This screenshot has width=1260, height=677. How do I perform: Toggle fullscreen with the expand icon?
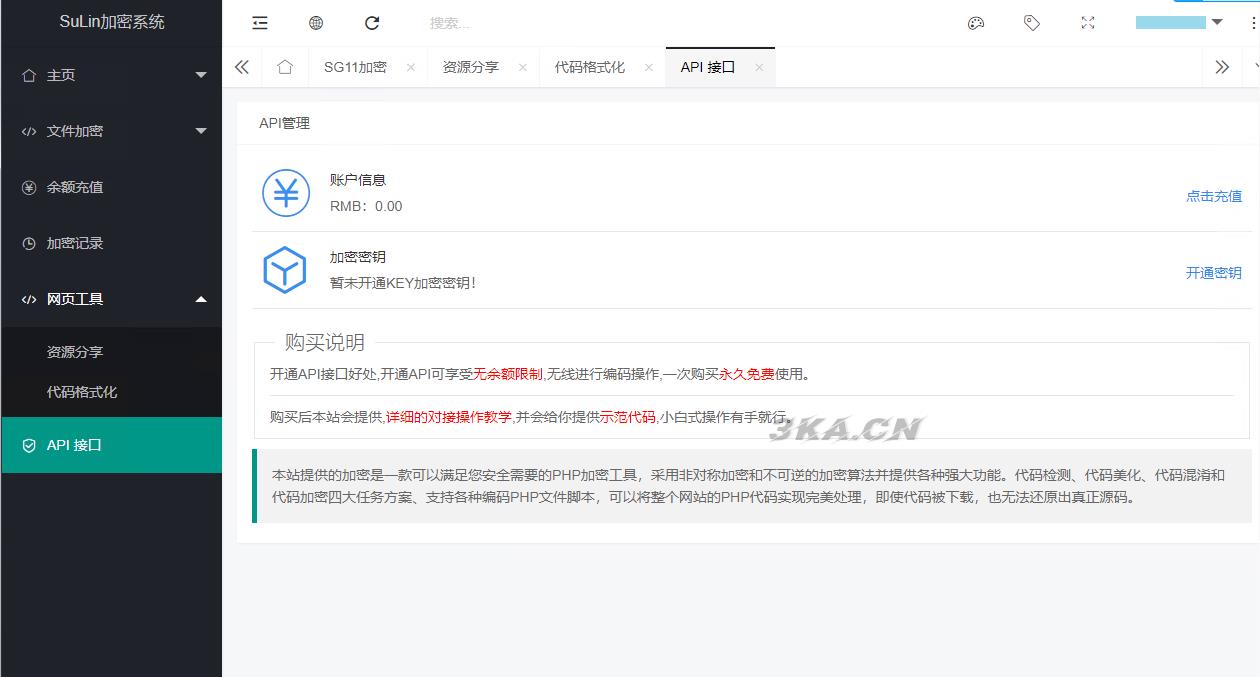(x=1088, y=23)
